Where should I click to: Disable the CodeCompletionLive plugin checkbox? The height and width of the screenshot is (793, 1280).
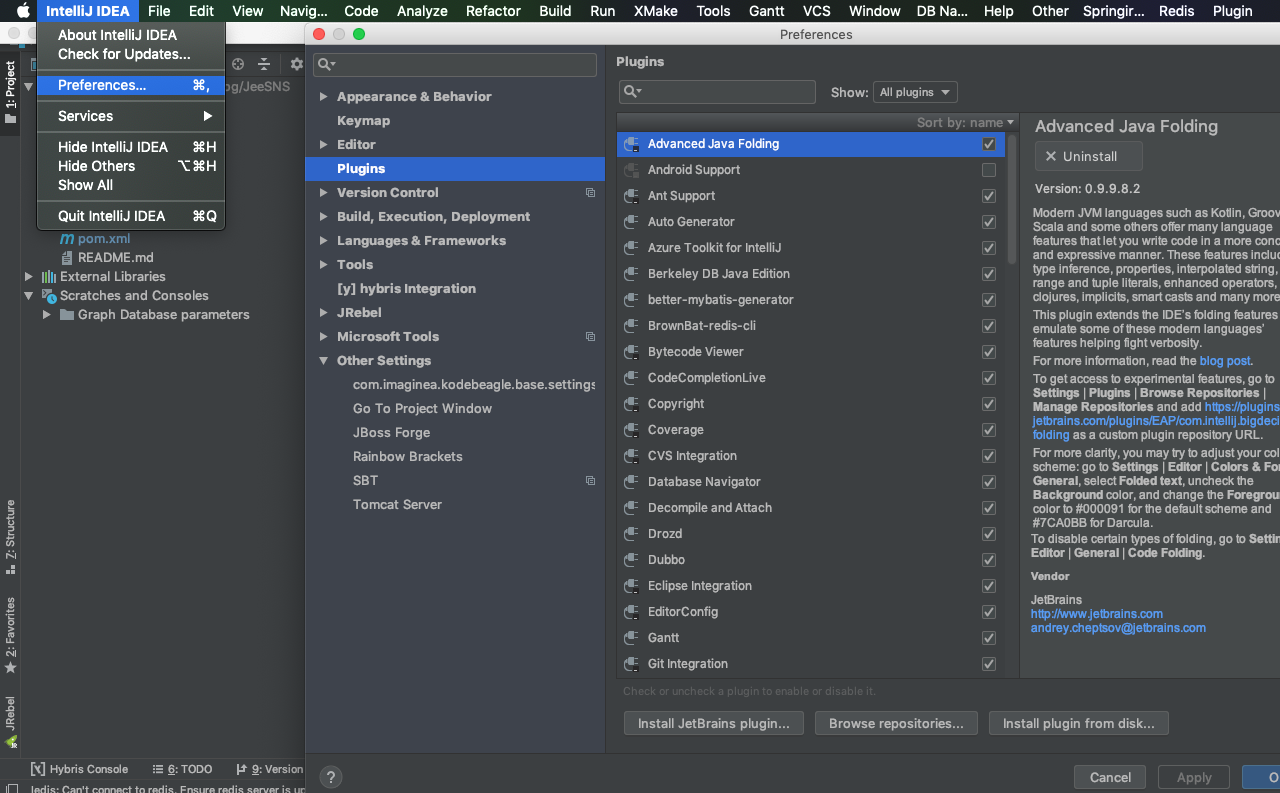(x=989, y=378)
